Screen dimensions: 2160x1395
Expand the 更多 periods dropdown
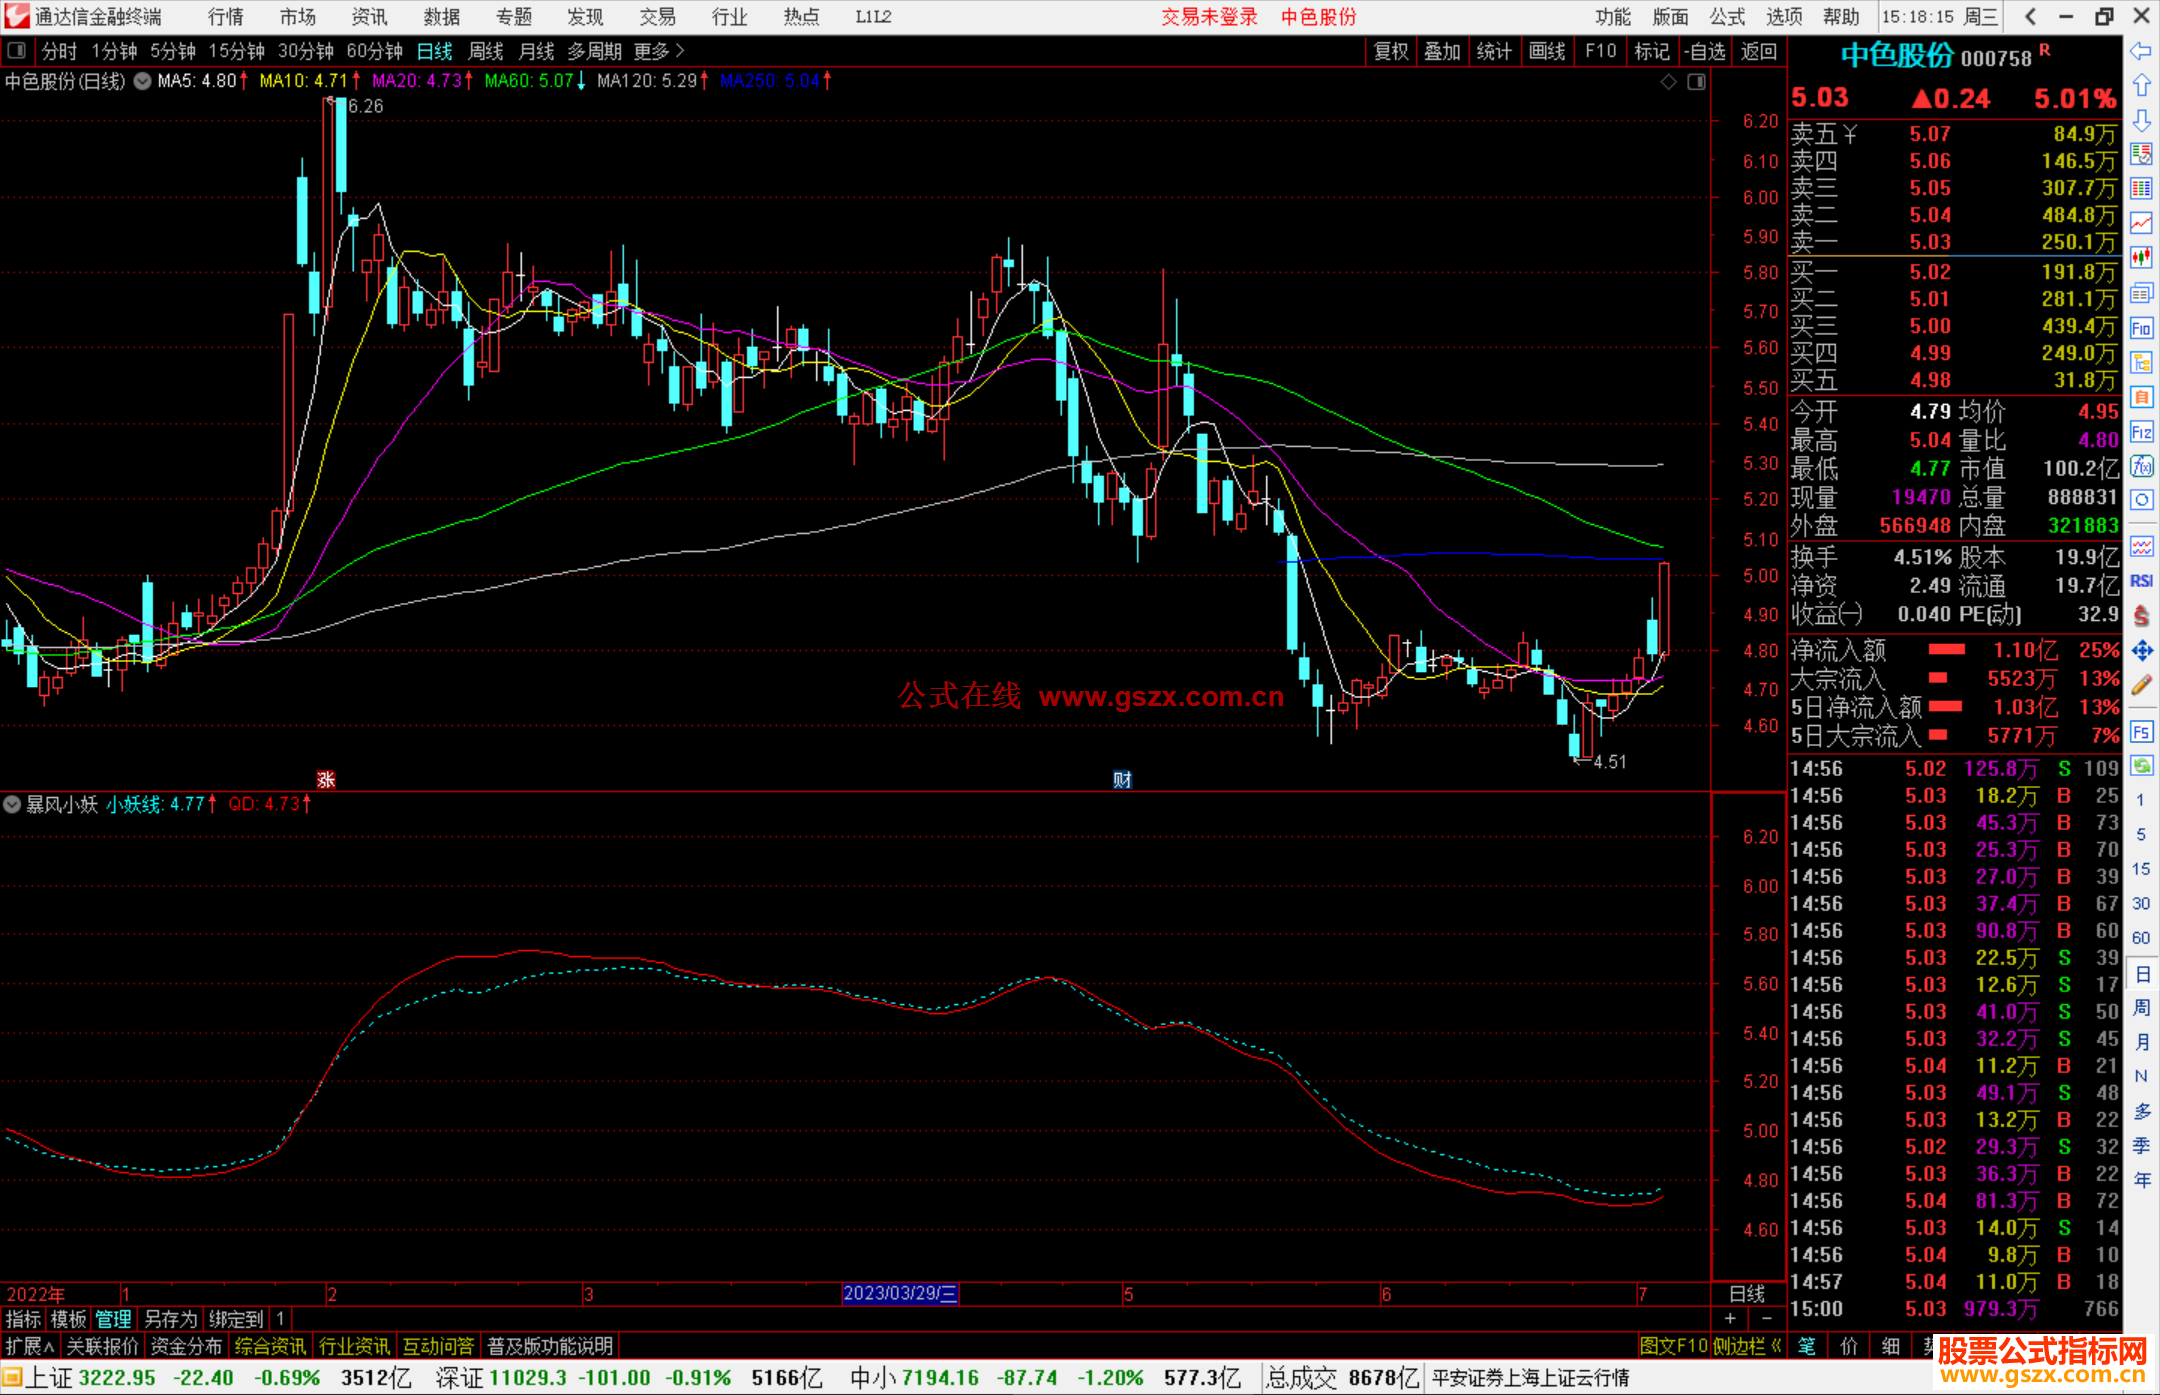click(x=658, y=51)
